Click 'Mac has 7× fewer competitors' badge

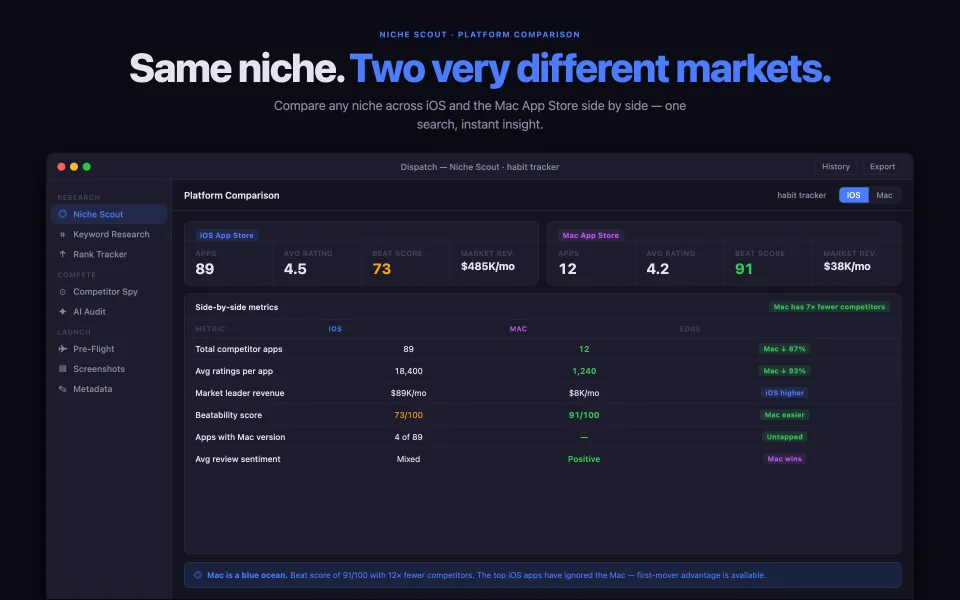tap(829, 307)
